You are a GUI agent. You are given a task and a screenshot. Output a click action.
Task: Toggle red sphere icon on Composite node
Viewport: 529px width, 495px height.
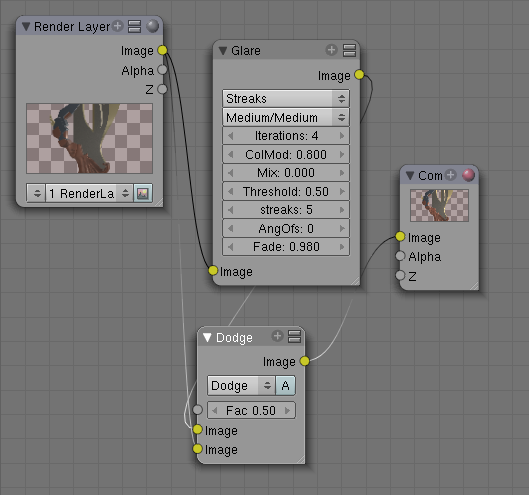468,175
